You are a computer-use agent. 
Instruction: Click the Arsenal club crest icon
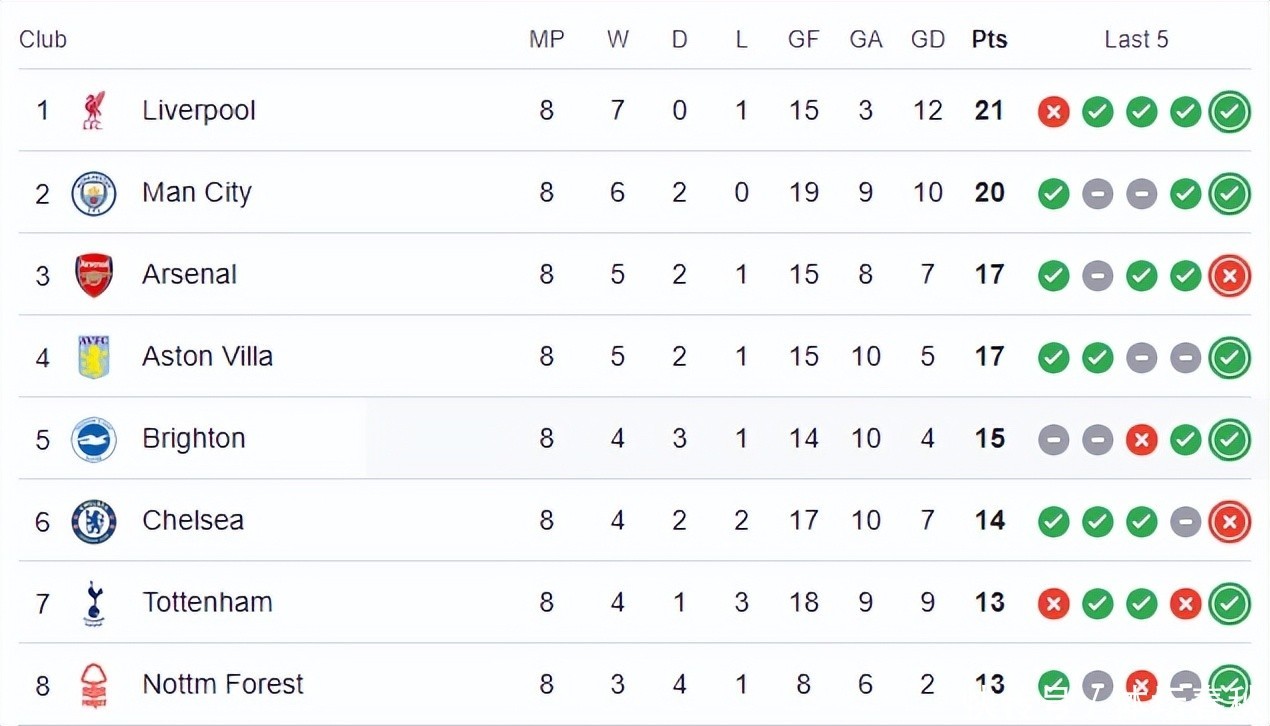coord(94,275)
